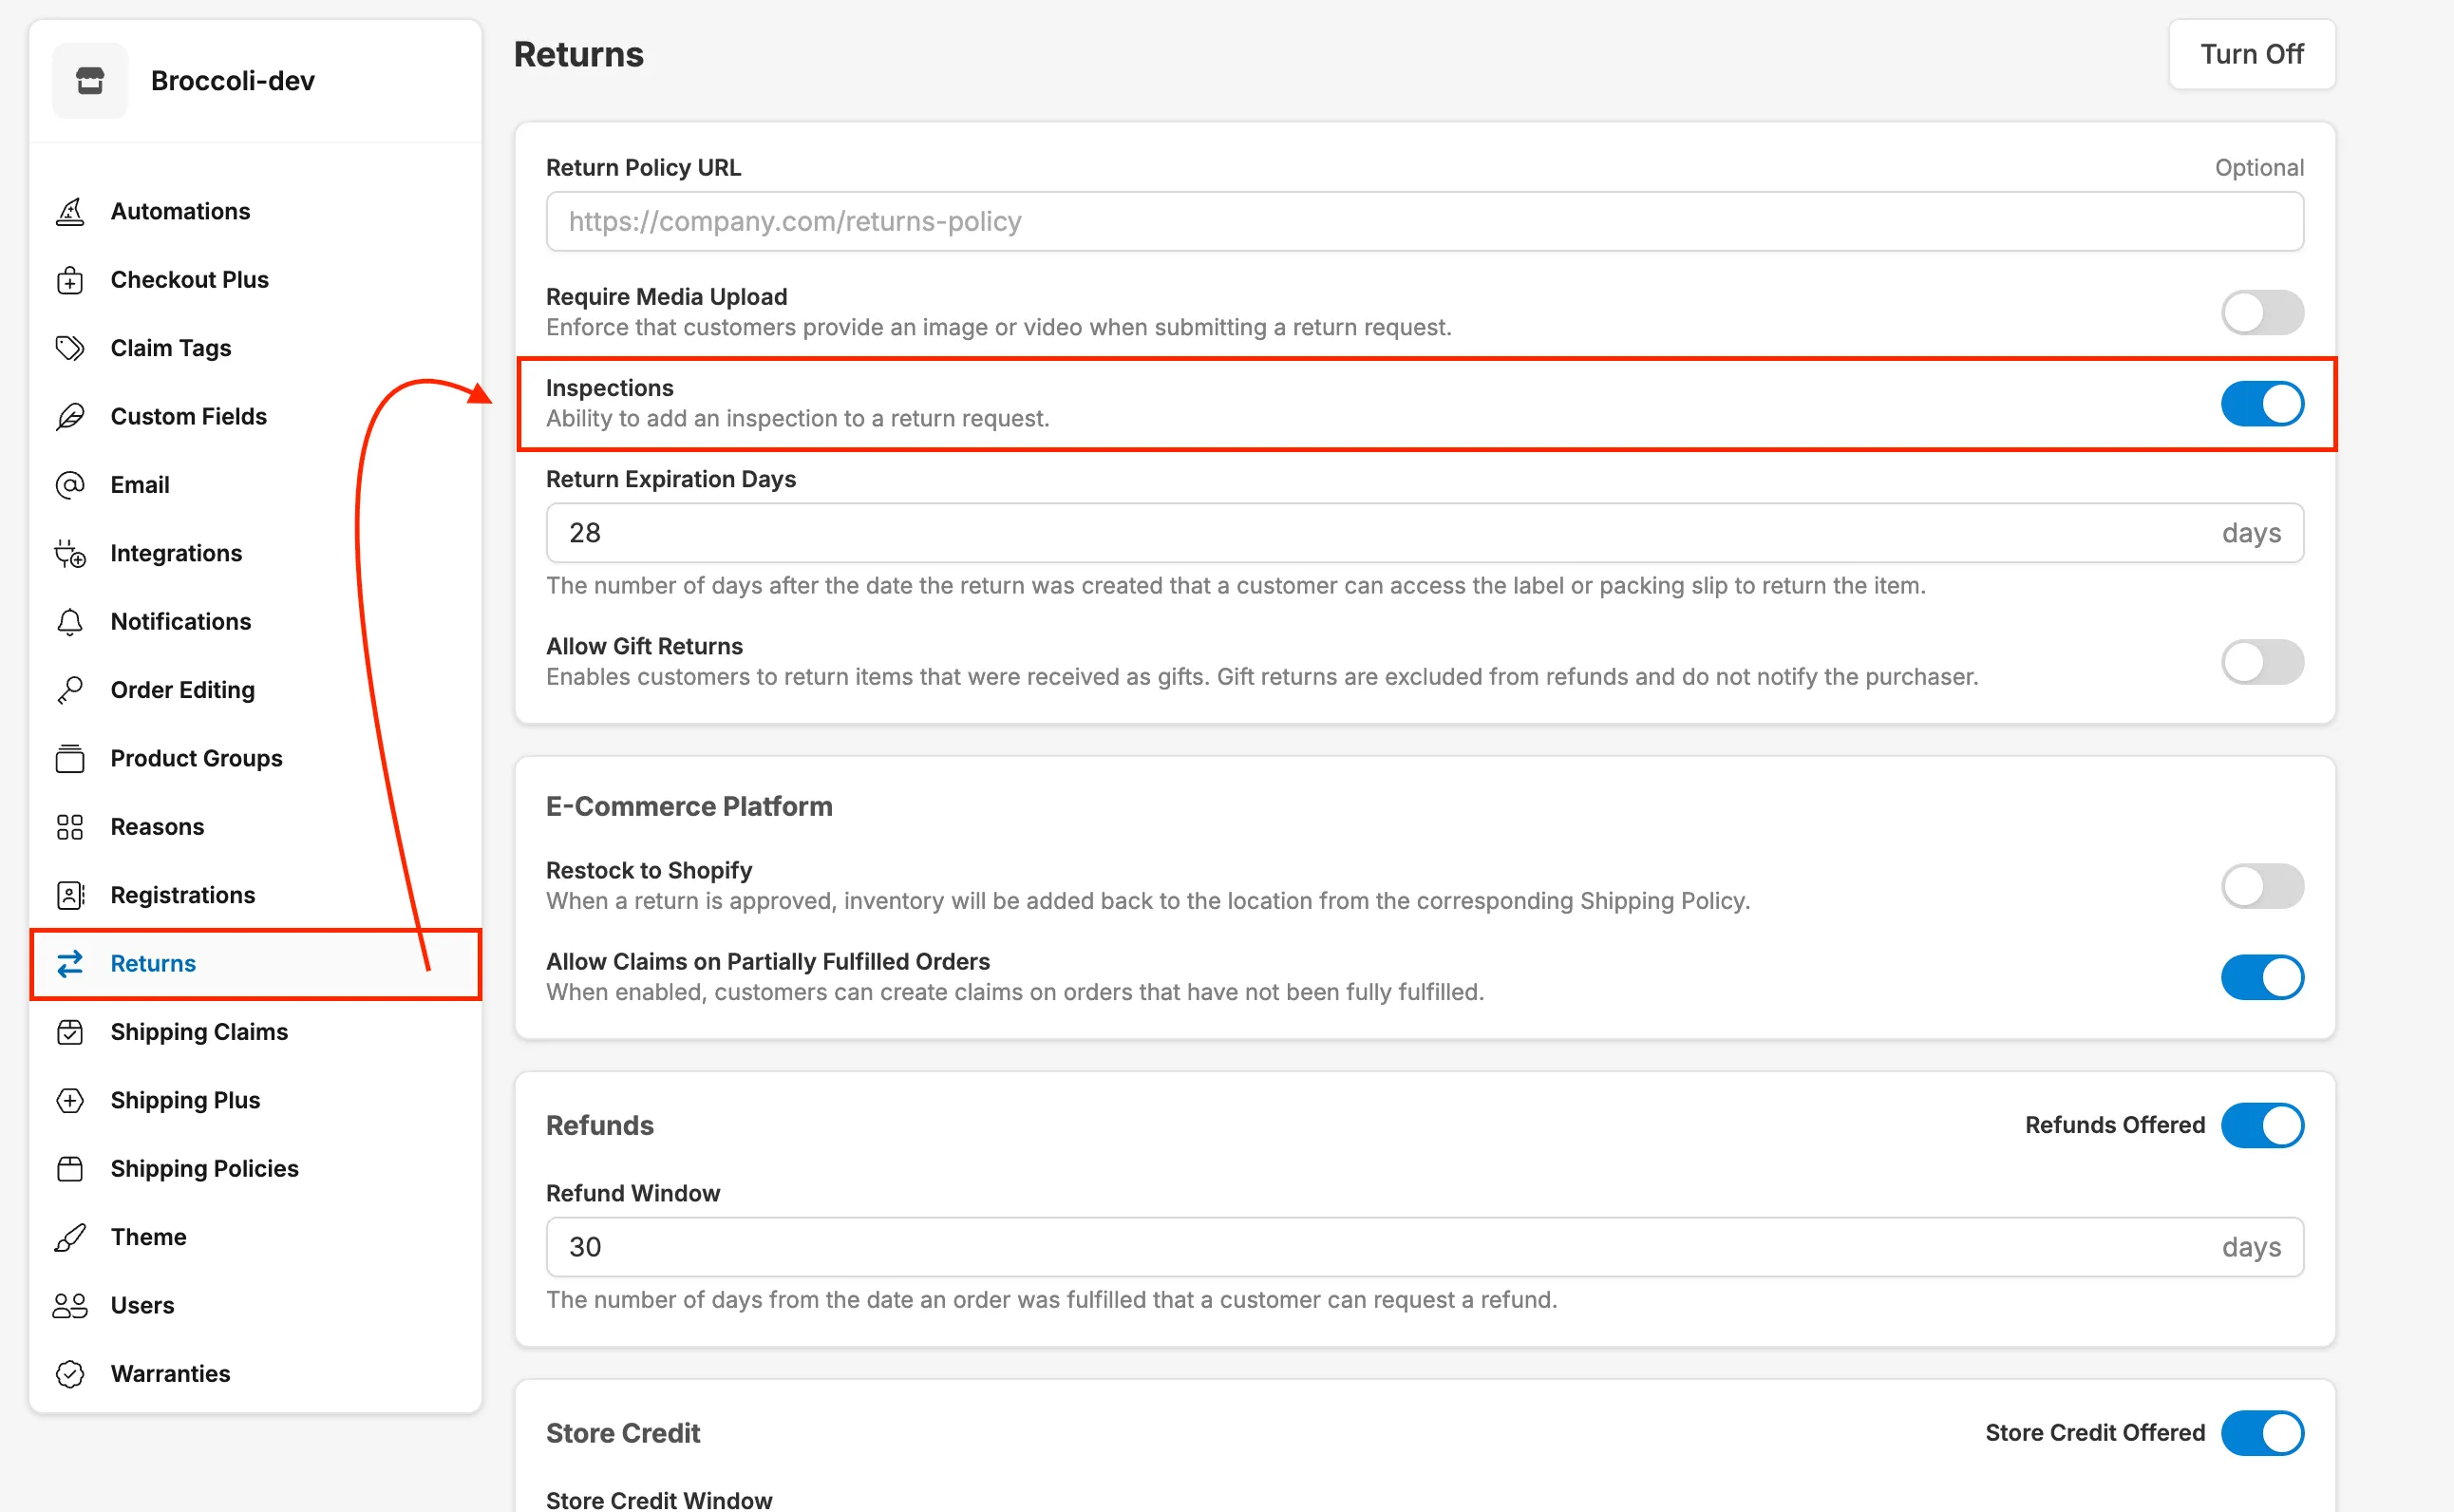Viewport: 2454px width, 1512px height.
Task: Click the Checkout Plus bag icon
Action: [70, 280]
